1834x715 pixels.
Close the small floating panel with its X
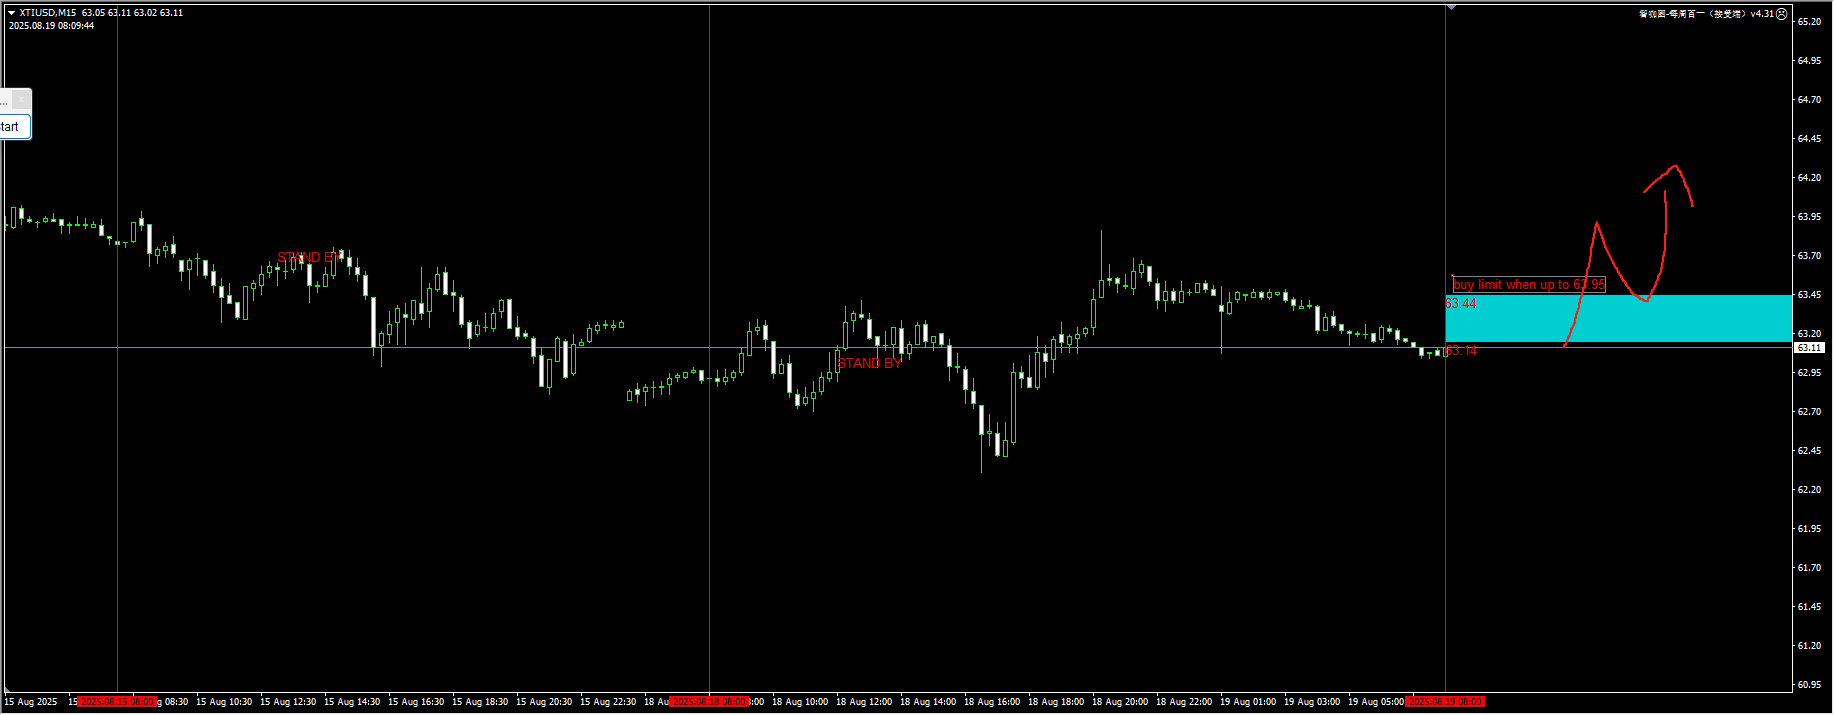click(22, 100)
